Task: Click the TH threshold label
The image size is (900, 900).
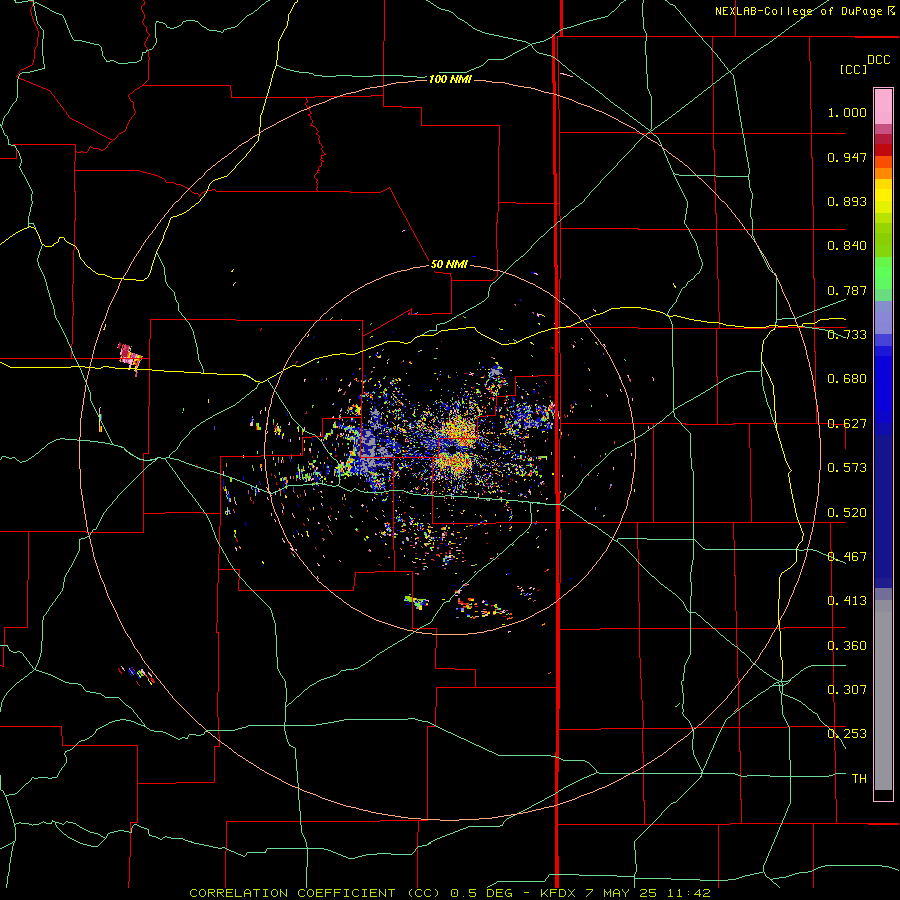Action: click(859, 779)
